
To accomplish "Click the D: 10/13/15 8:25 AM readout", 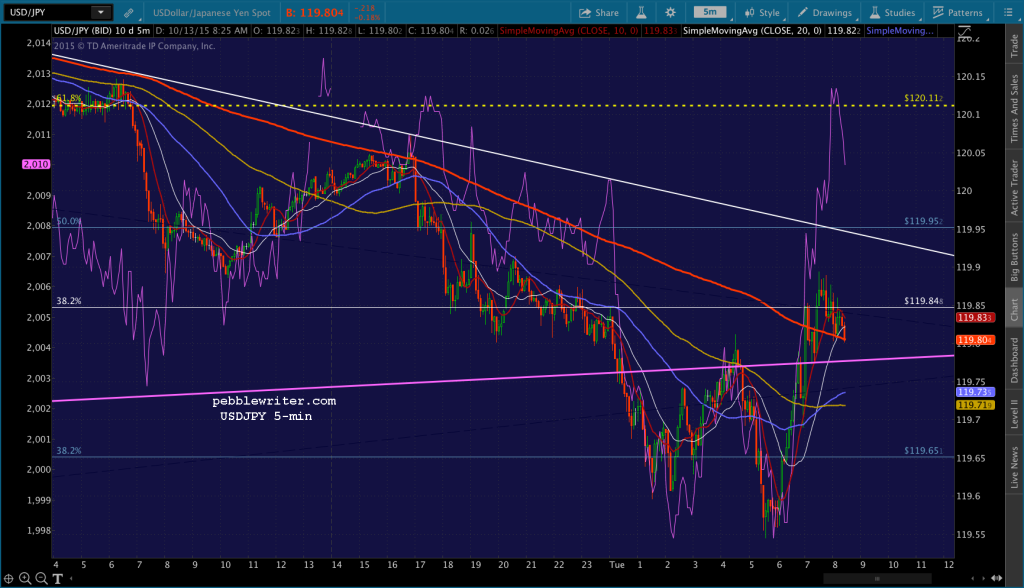I will pyautogui.click(x=202, y=31).
